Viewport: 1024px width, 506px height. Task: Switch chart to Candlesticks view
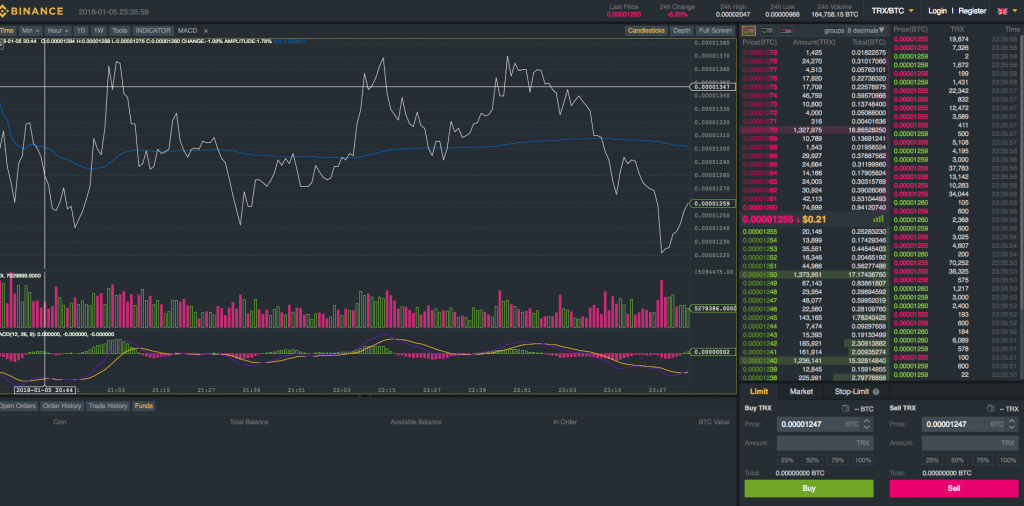(645, 31)
